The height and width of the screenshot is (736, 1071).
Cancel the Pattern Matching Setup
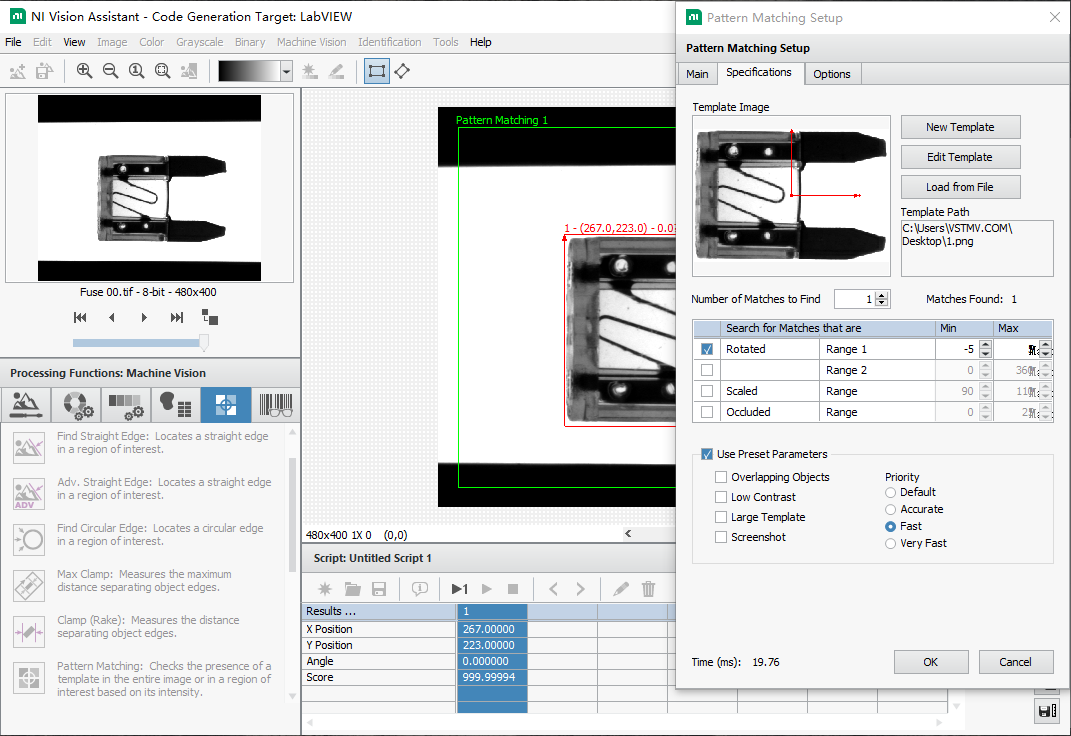pos(1016,662)
